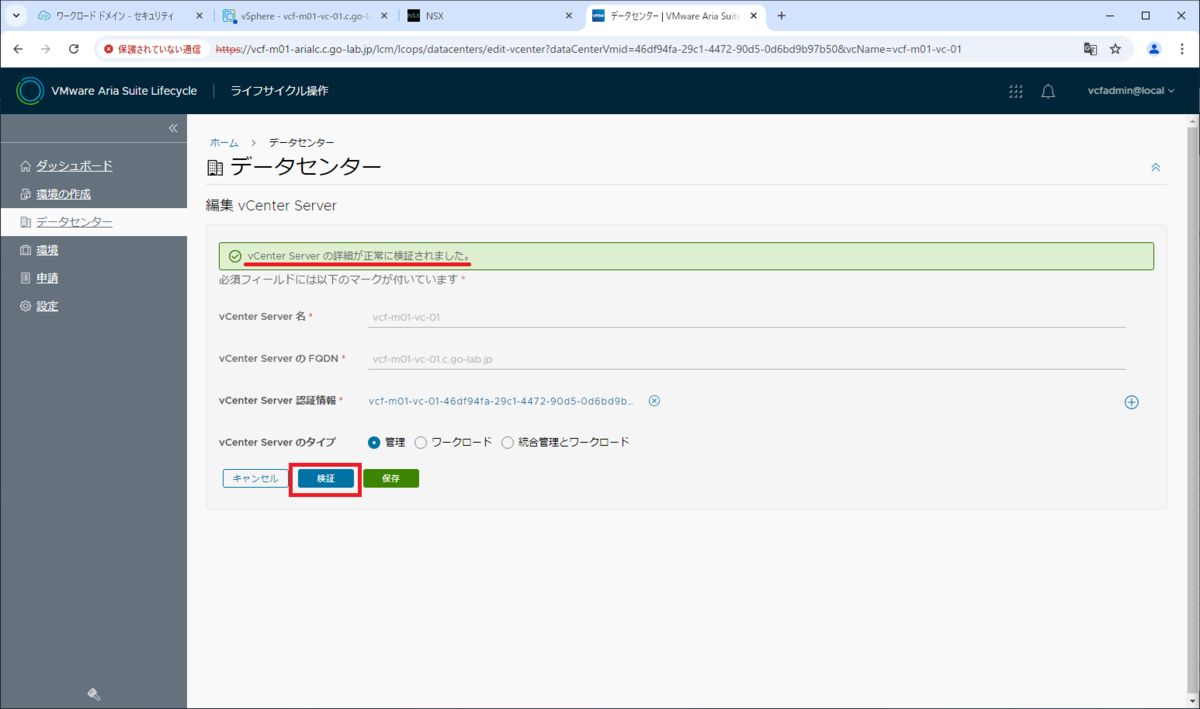Close the ワークロード ドメイン browser tab
Image resolution: width=1200 pixels, height=709 pixels.
[198, 16]
